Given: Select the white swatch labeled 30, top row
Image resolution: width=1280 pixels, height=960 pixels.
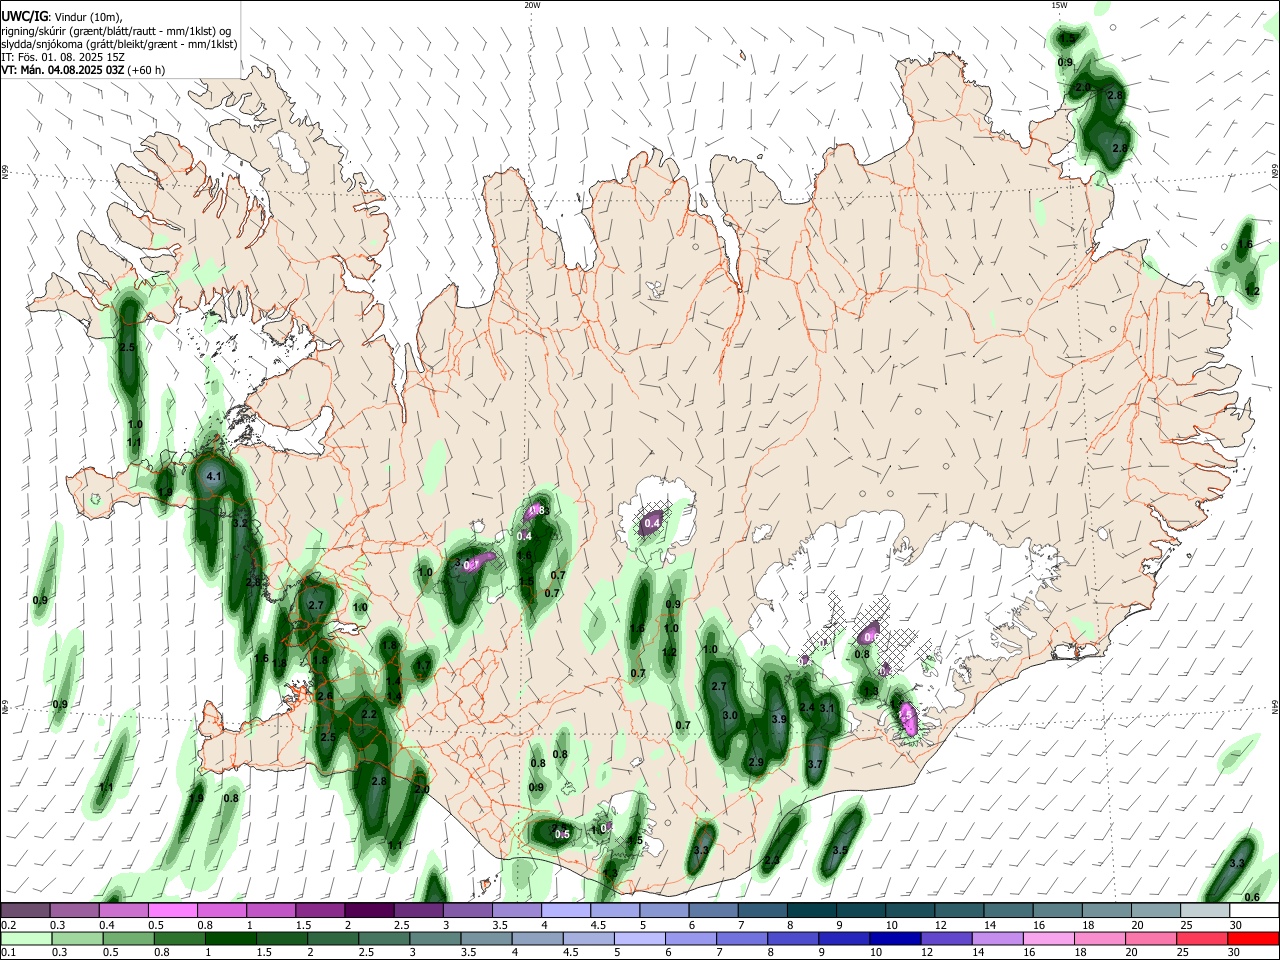Looking at the screenshot, I should pyautogui.click(x=1254, y=911).
